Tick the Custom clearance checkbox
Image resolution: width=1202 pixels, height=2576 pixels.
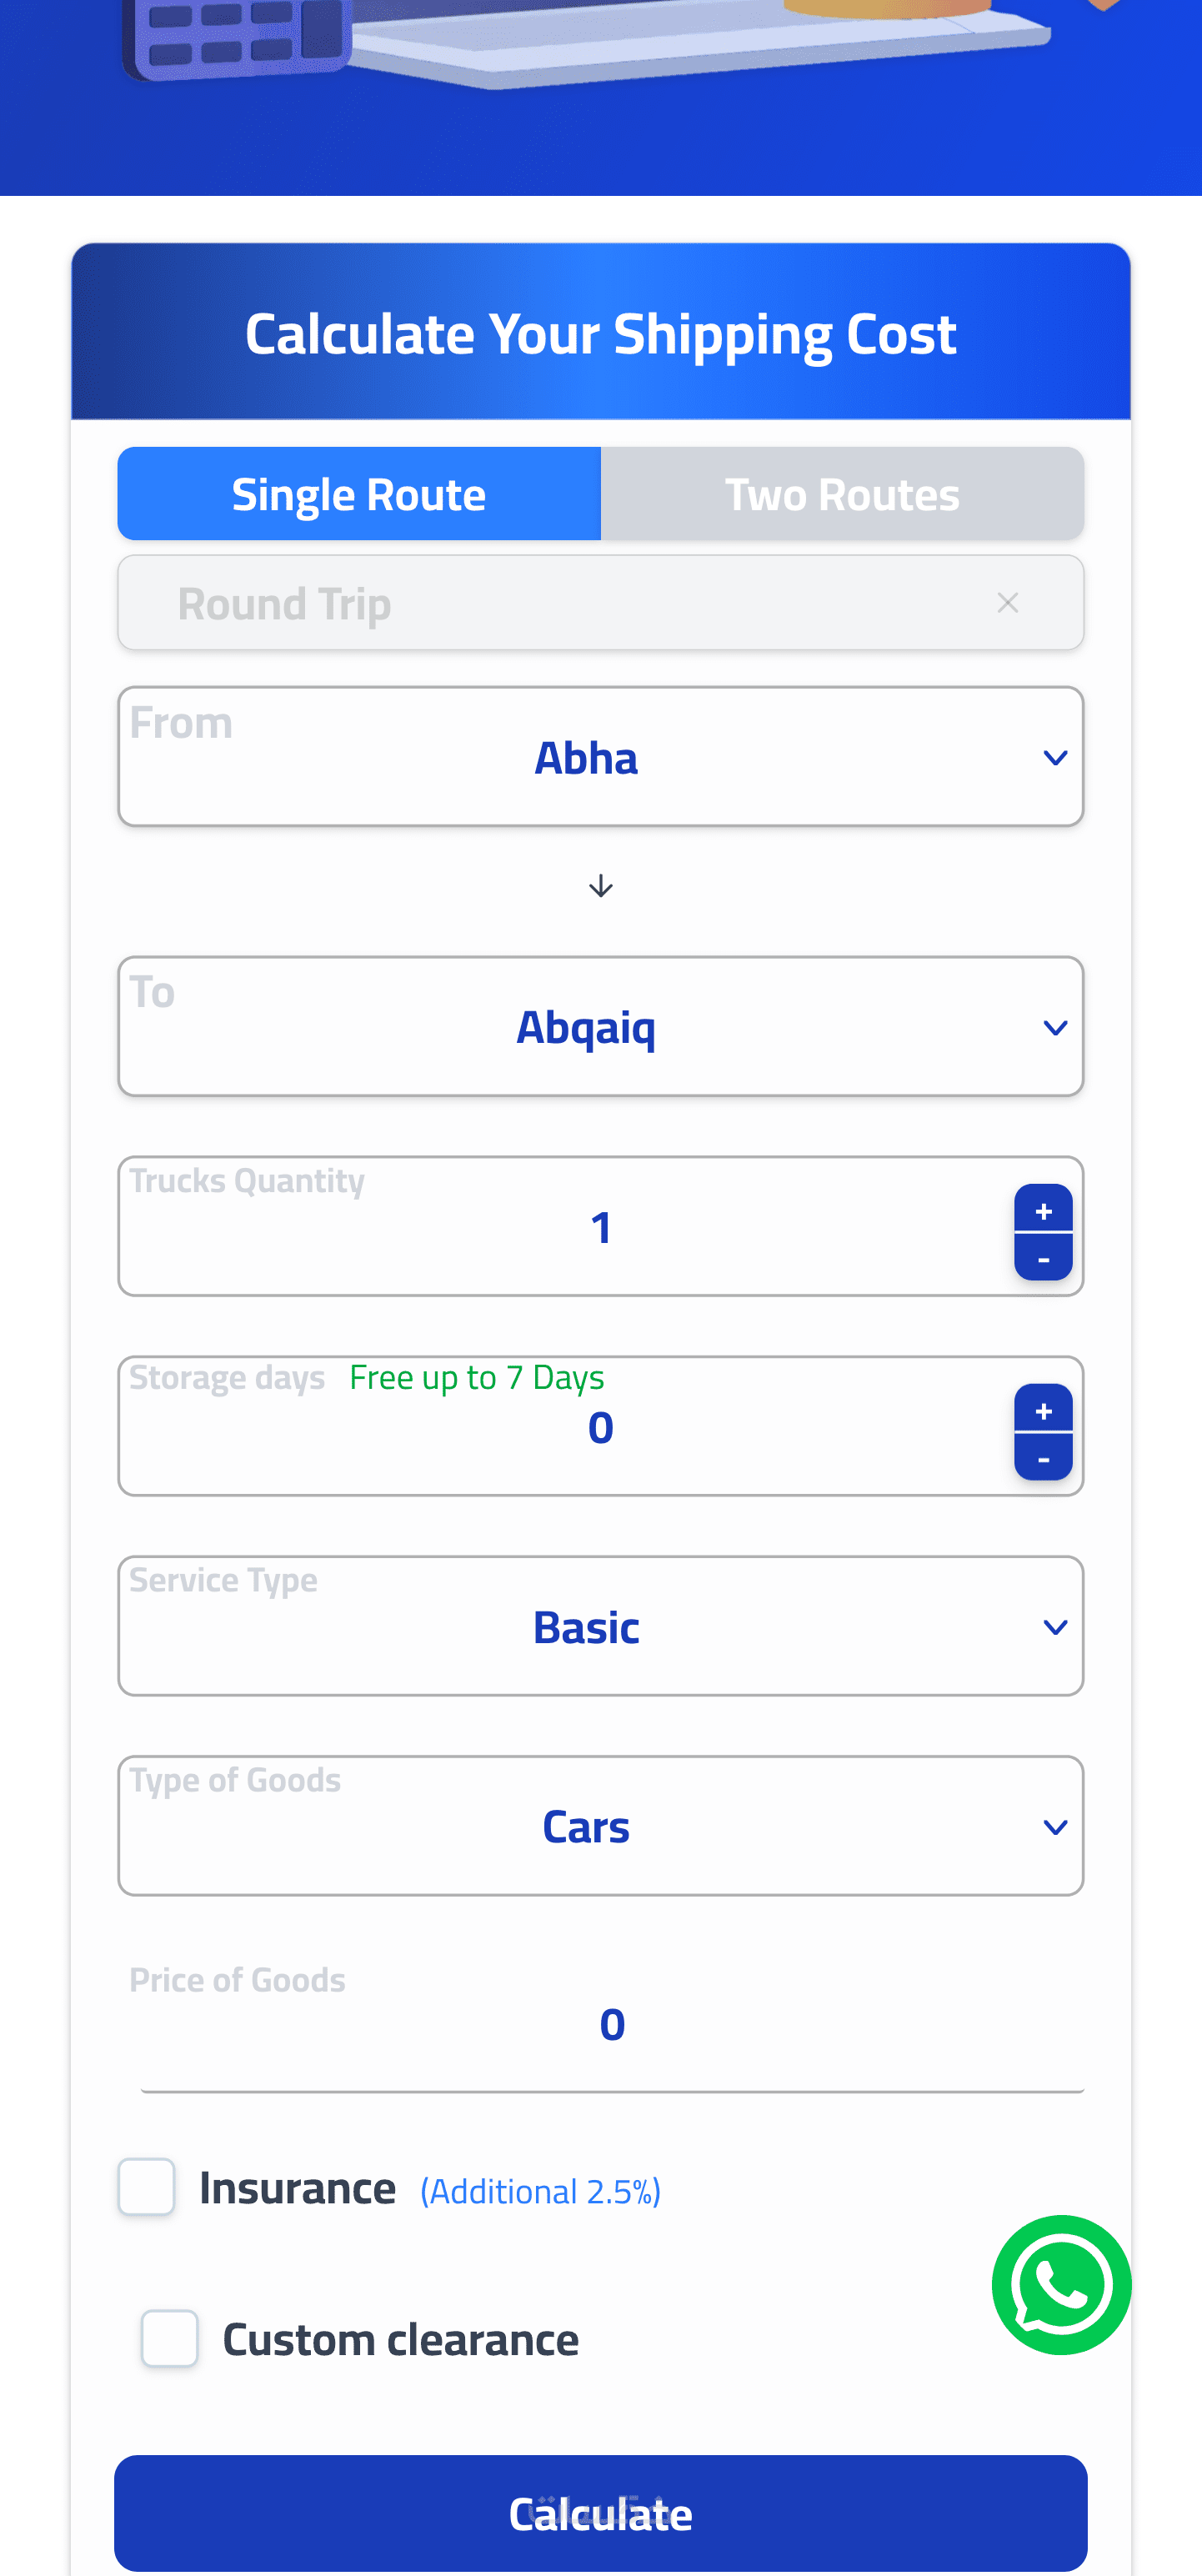(170, 2338)
